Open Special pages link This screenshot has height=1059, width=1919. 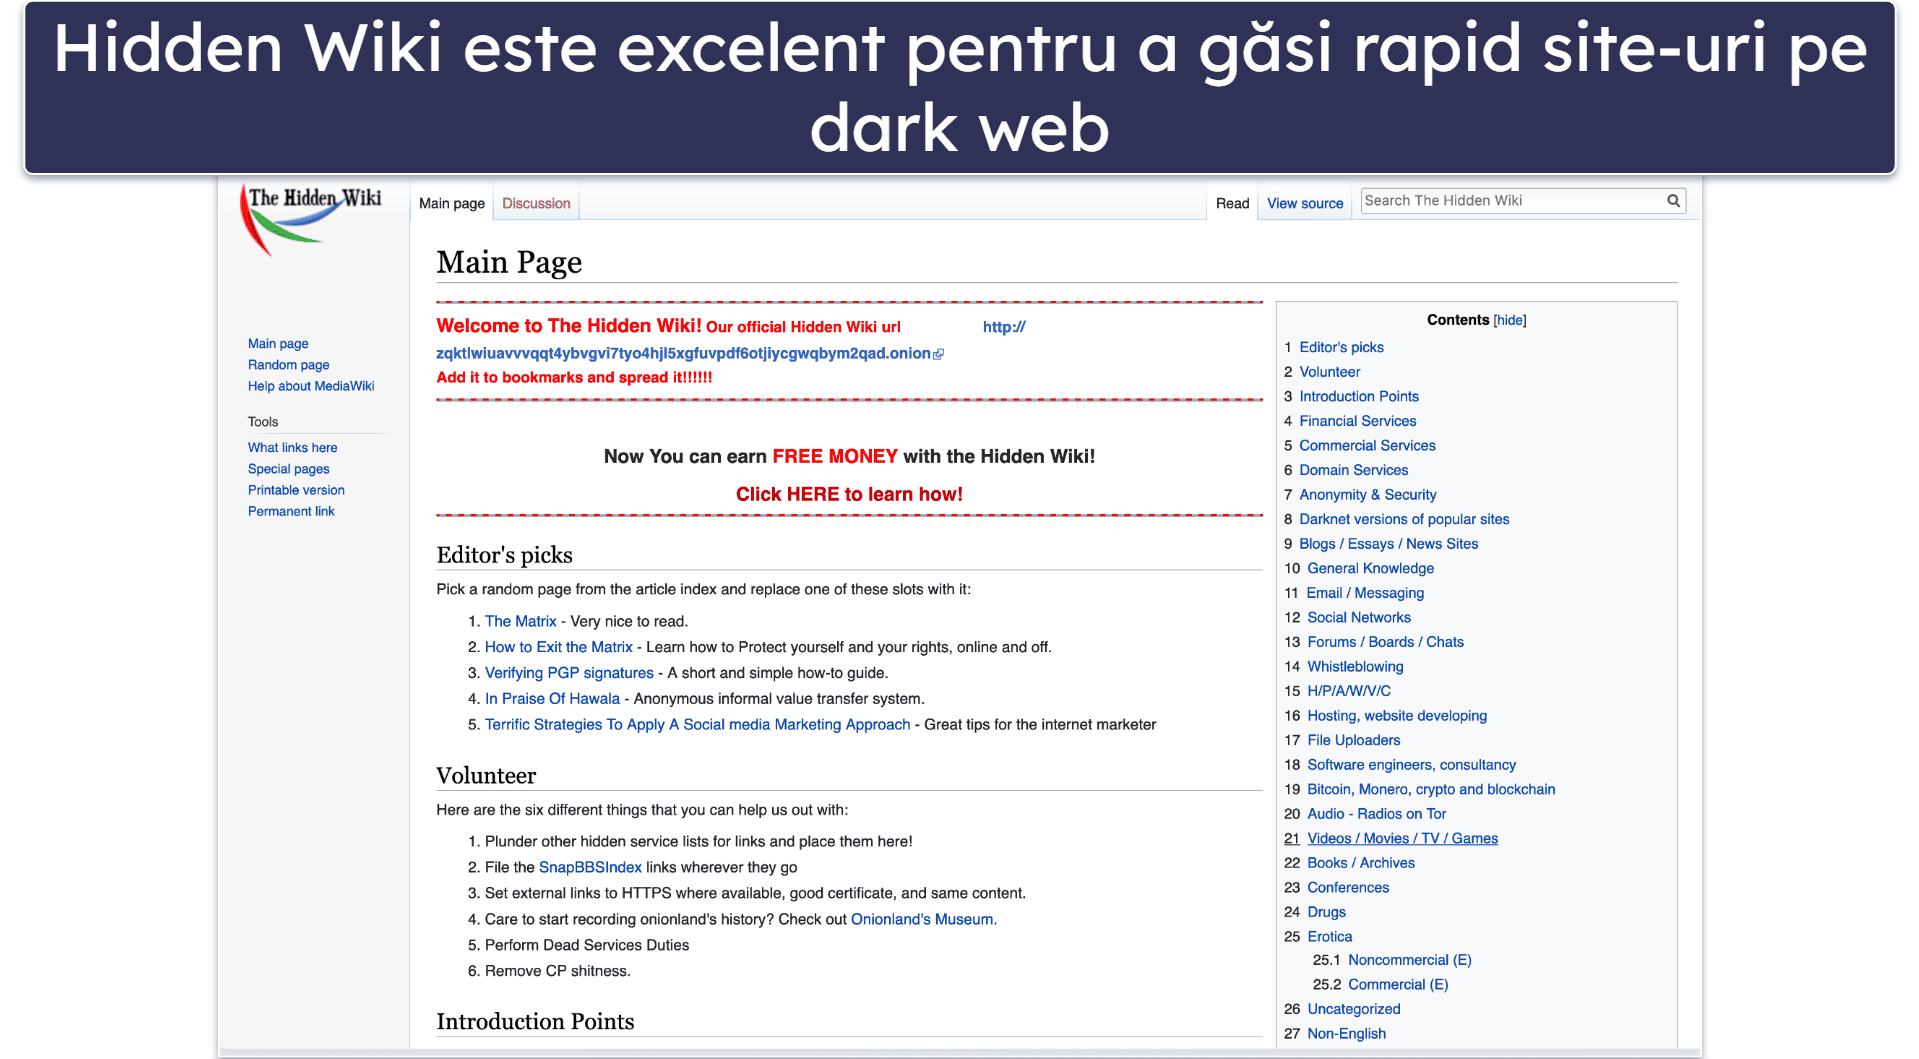coord(288,469)
